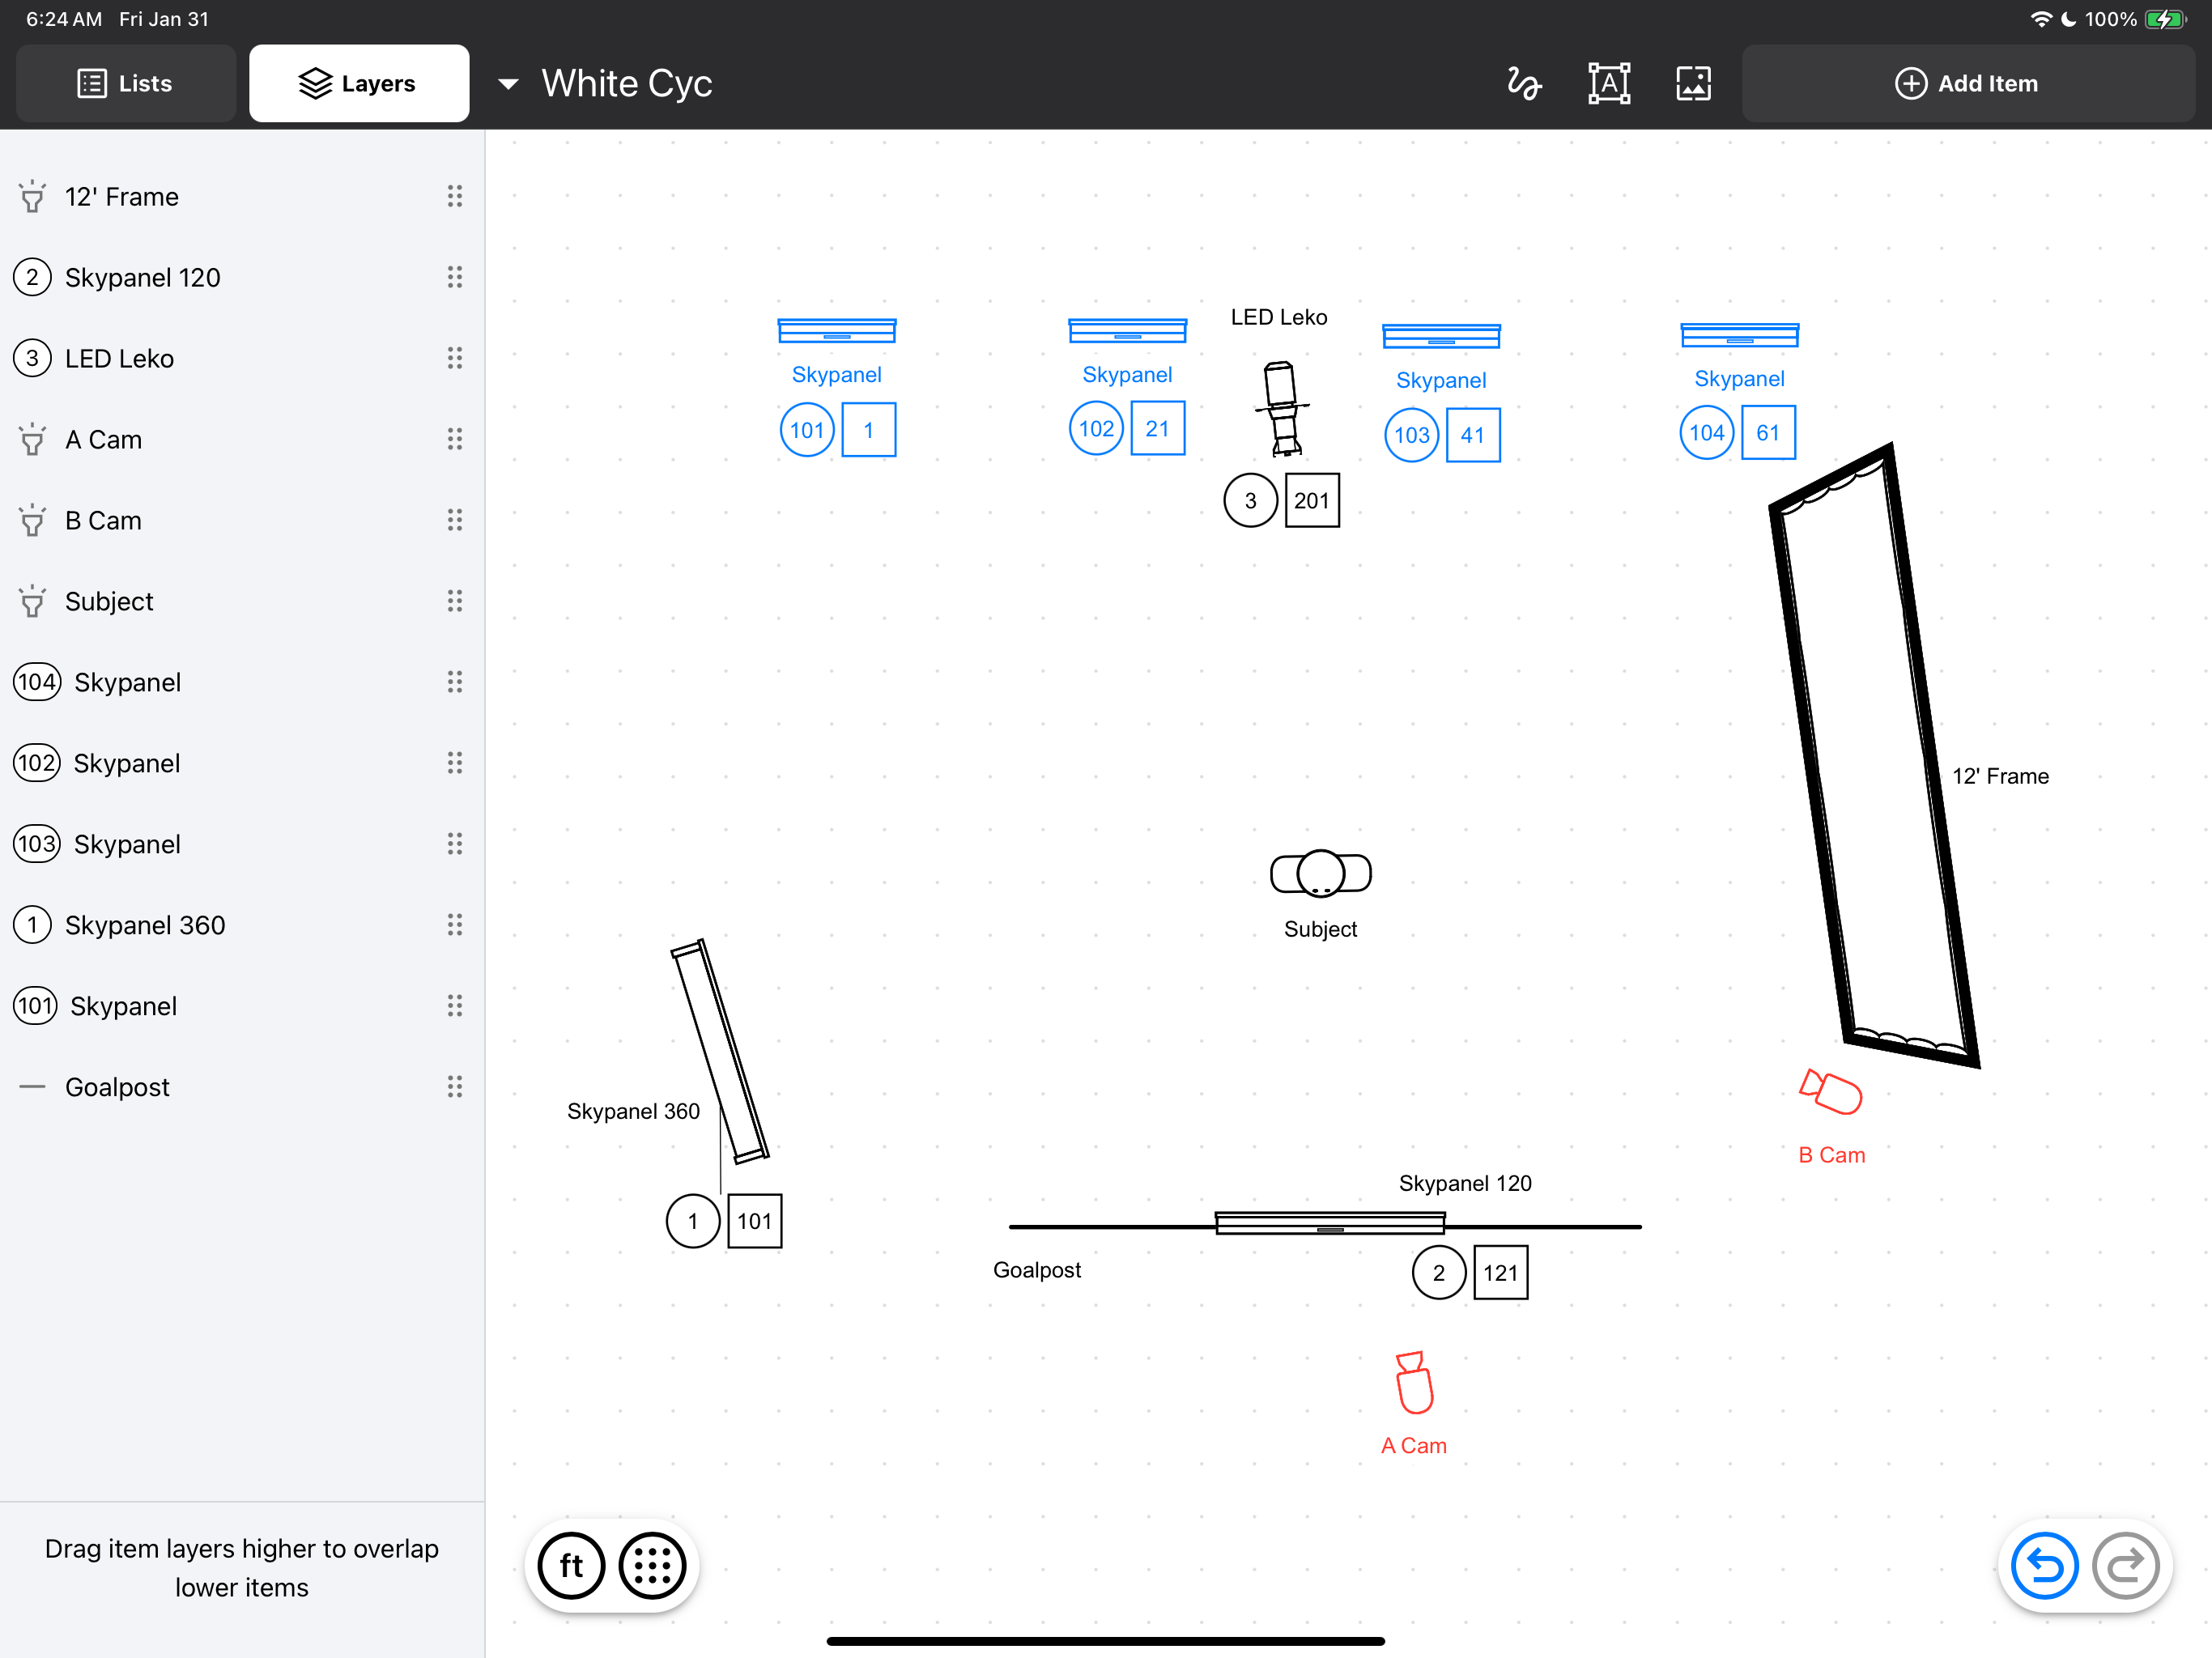The image size is (2212, 1658).
Task: Select the Skypanel 102 layer row
Action: [242, 763]
